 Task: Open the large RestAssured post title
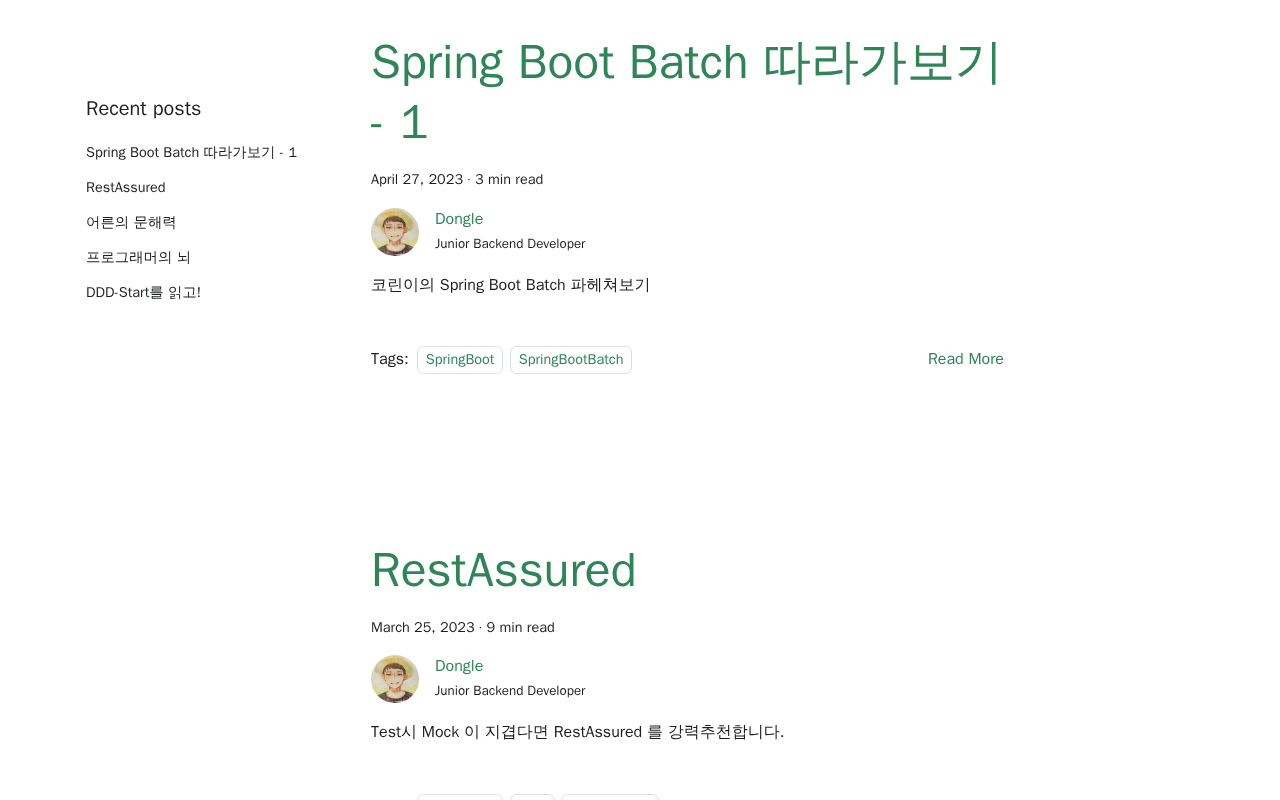click(x=503, y=570)
